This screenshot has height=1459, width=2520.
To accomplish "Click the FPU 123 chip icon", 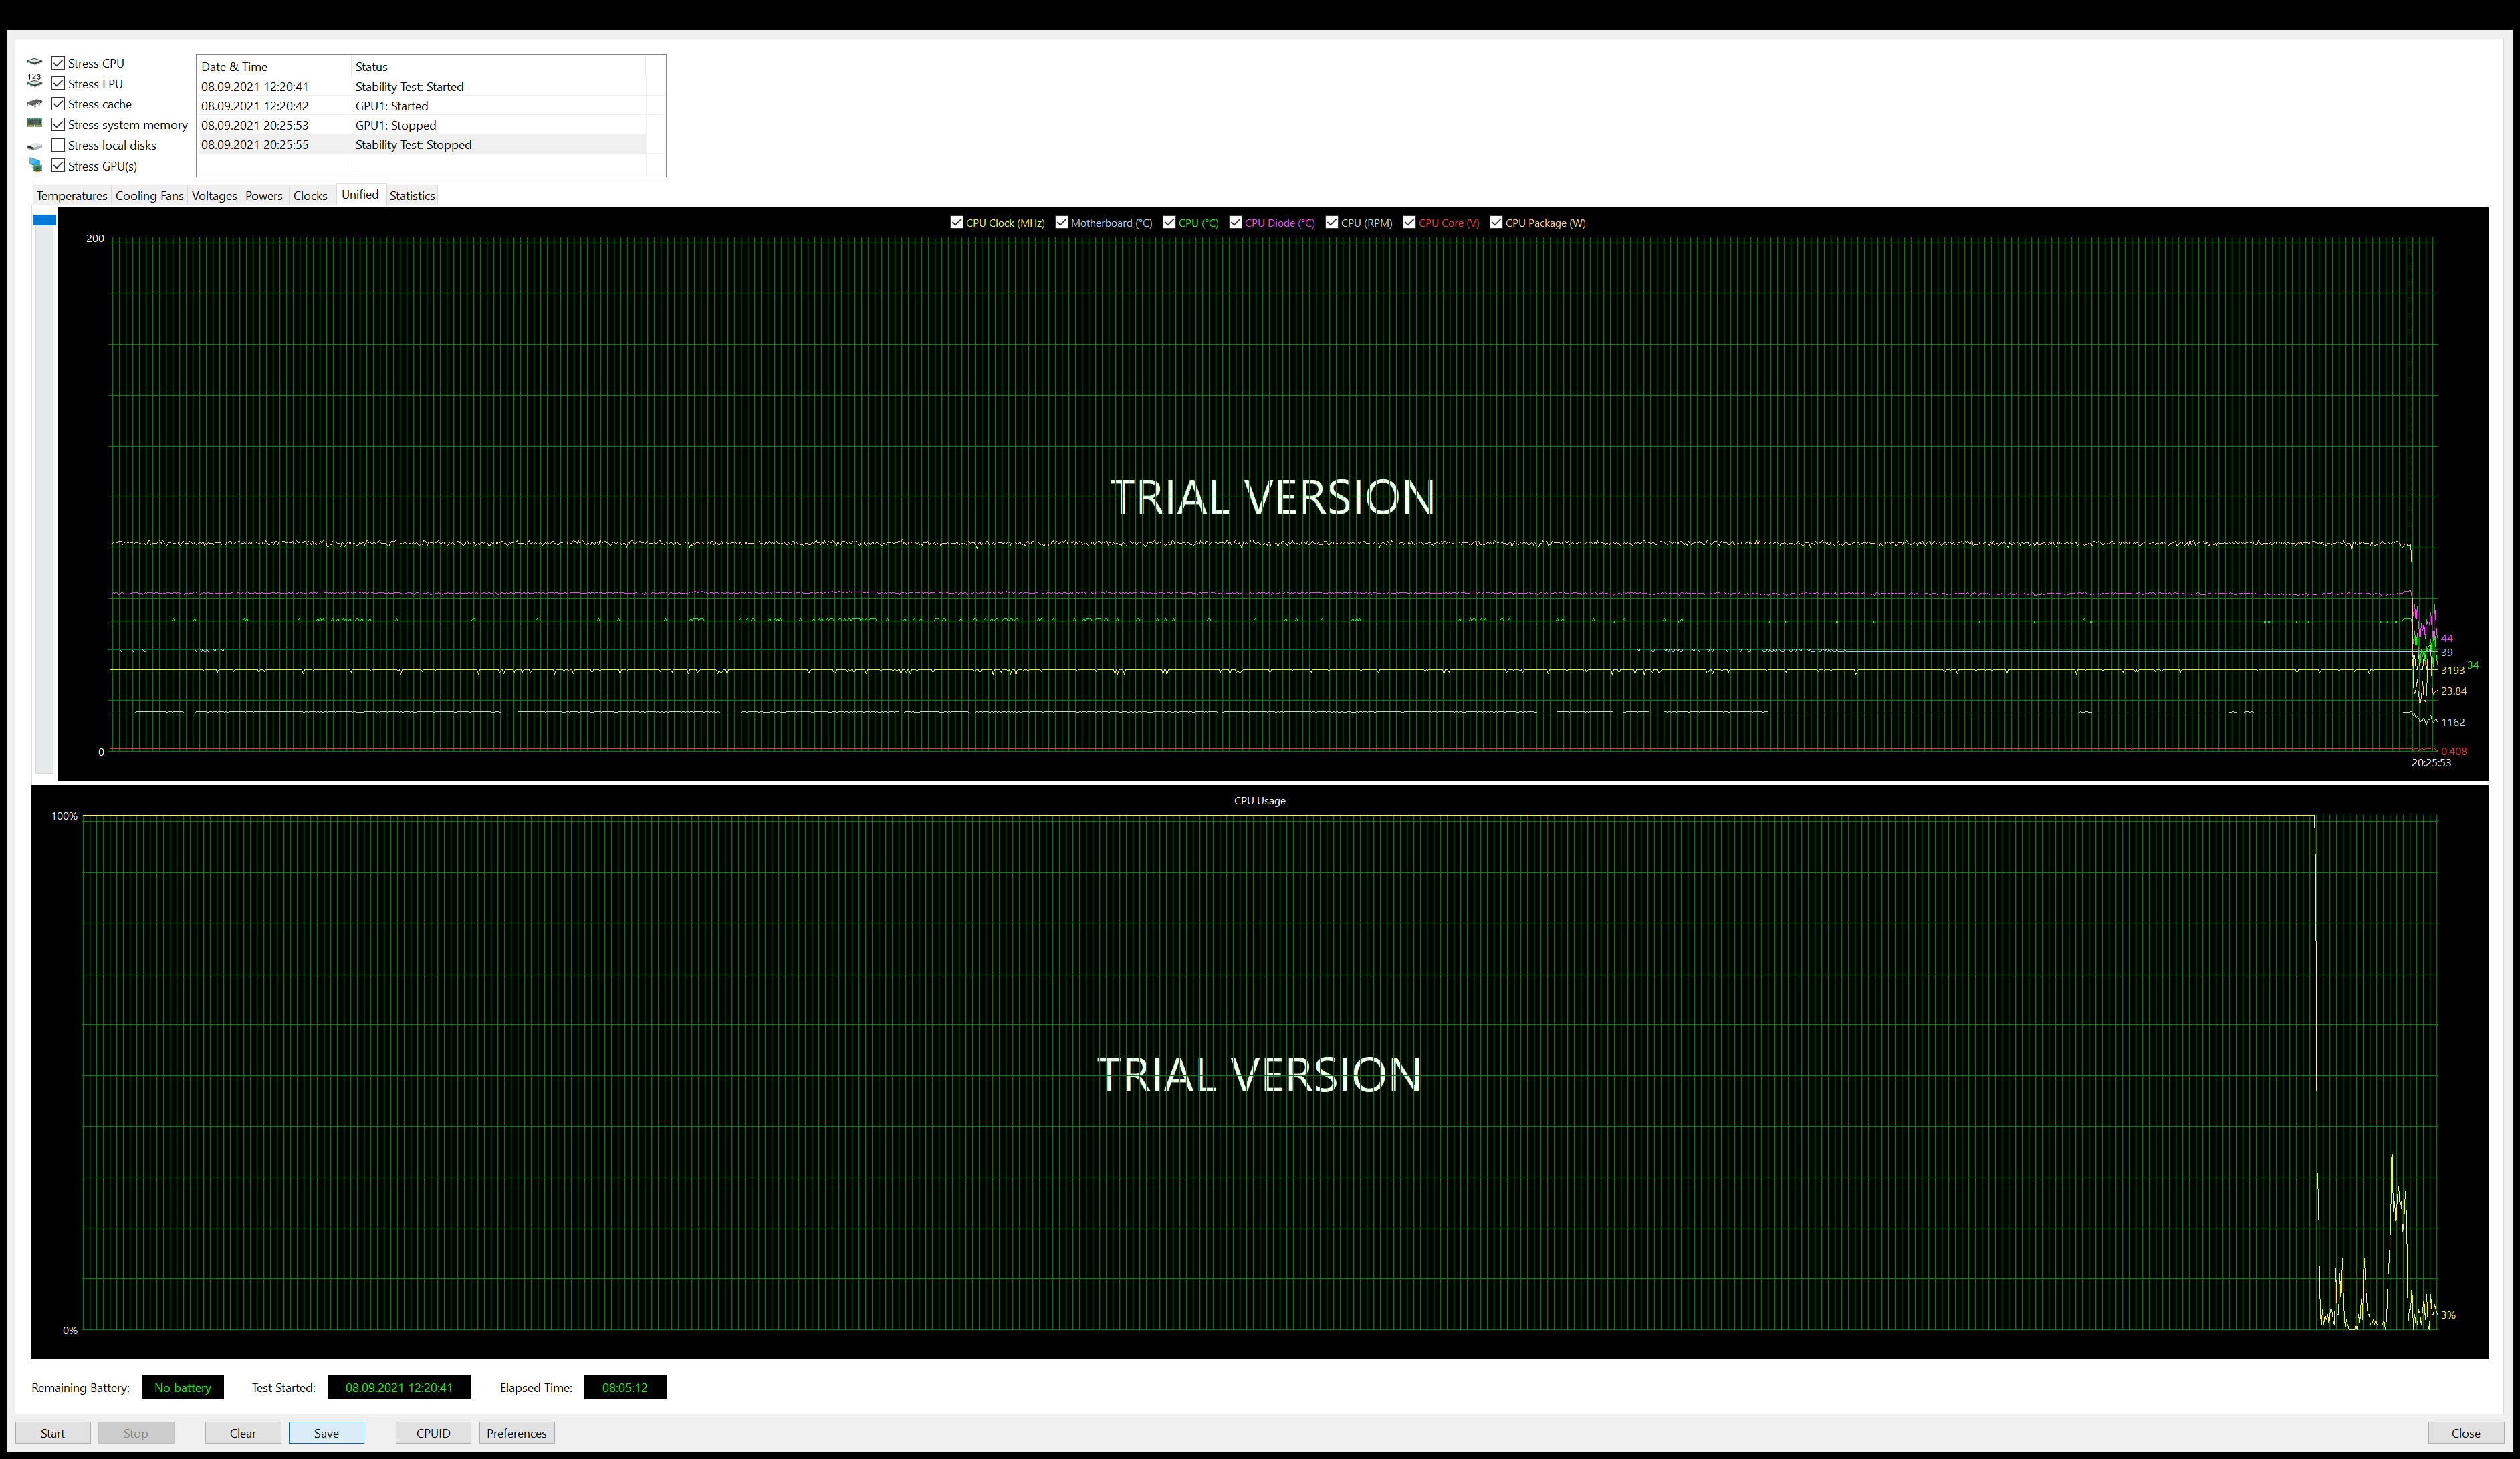I will click(x=34, y=81).
